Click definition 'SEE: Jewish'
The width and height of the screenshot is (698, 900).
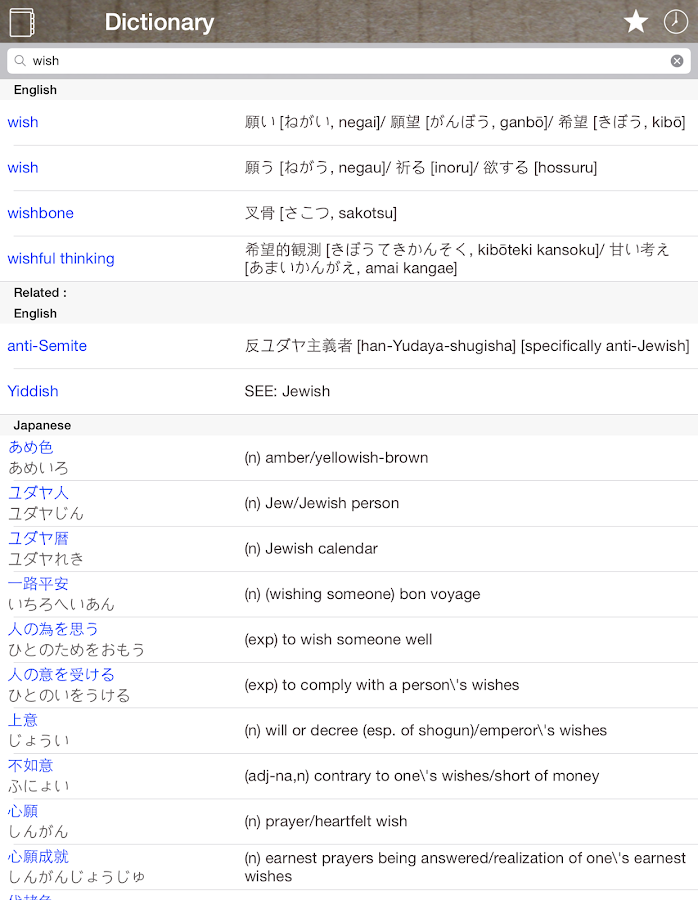[287, 391]
